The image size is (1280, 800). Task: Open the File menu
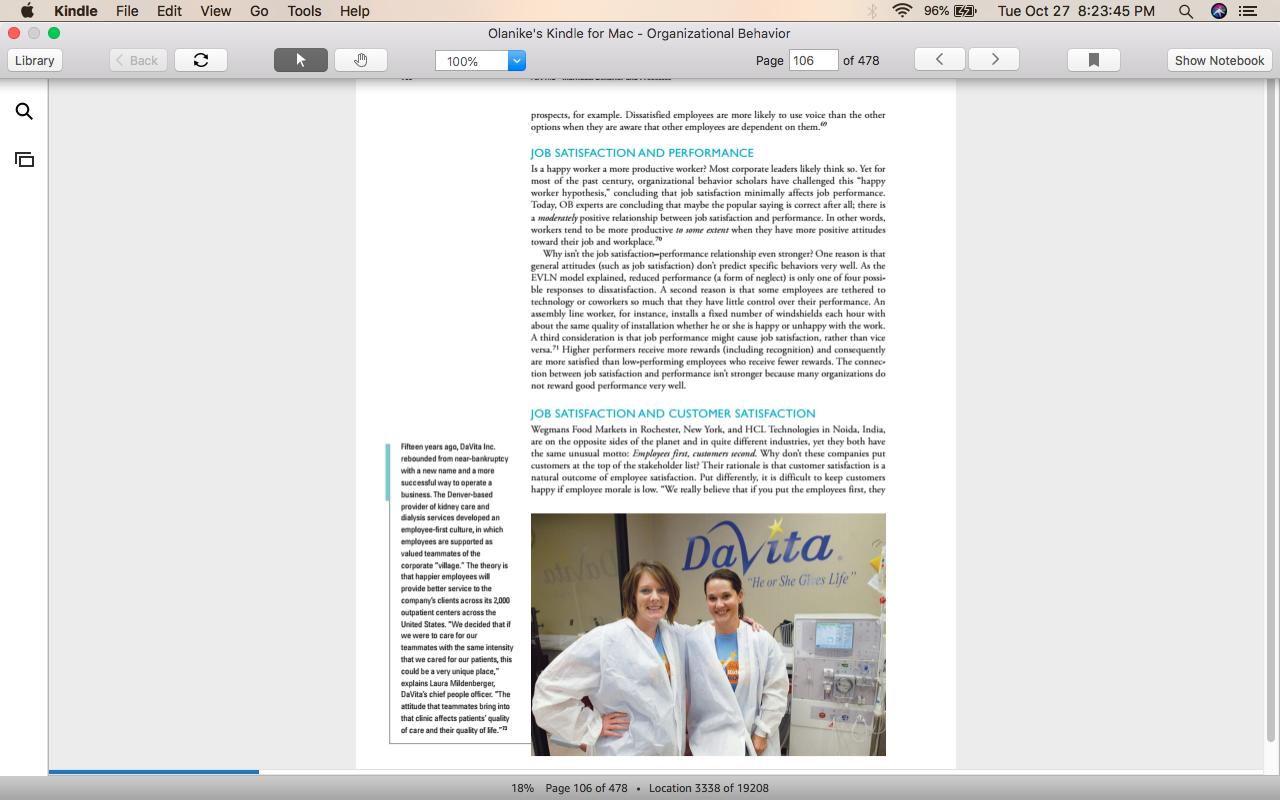pos(127,11)
